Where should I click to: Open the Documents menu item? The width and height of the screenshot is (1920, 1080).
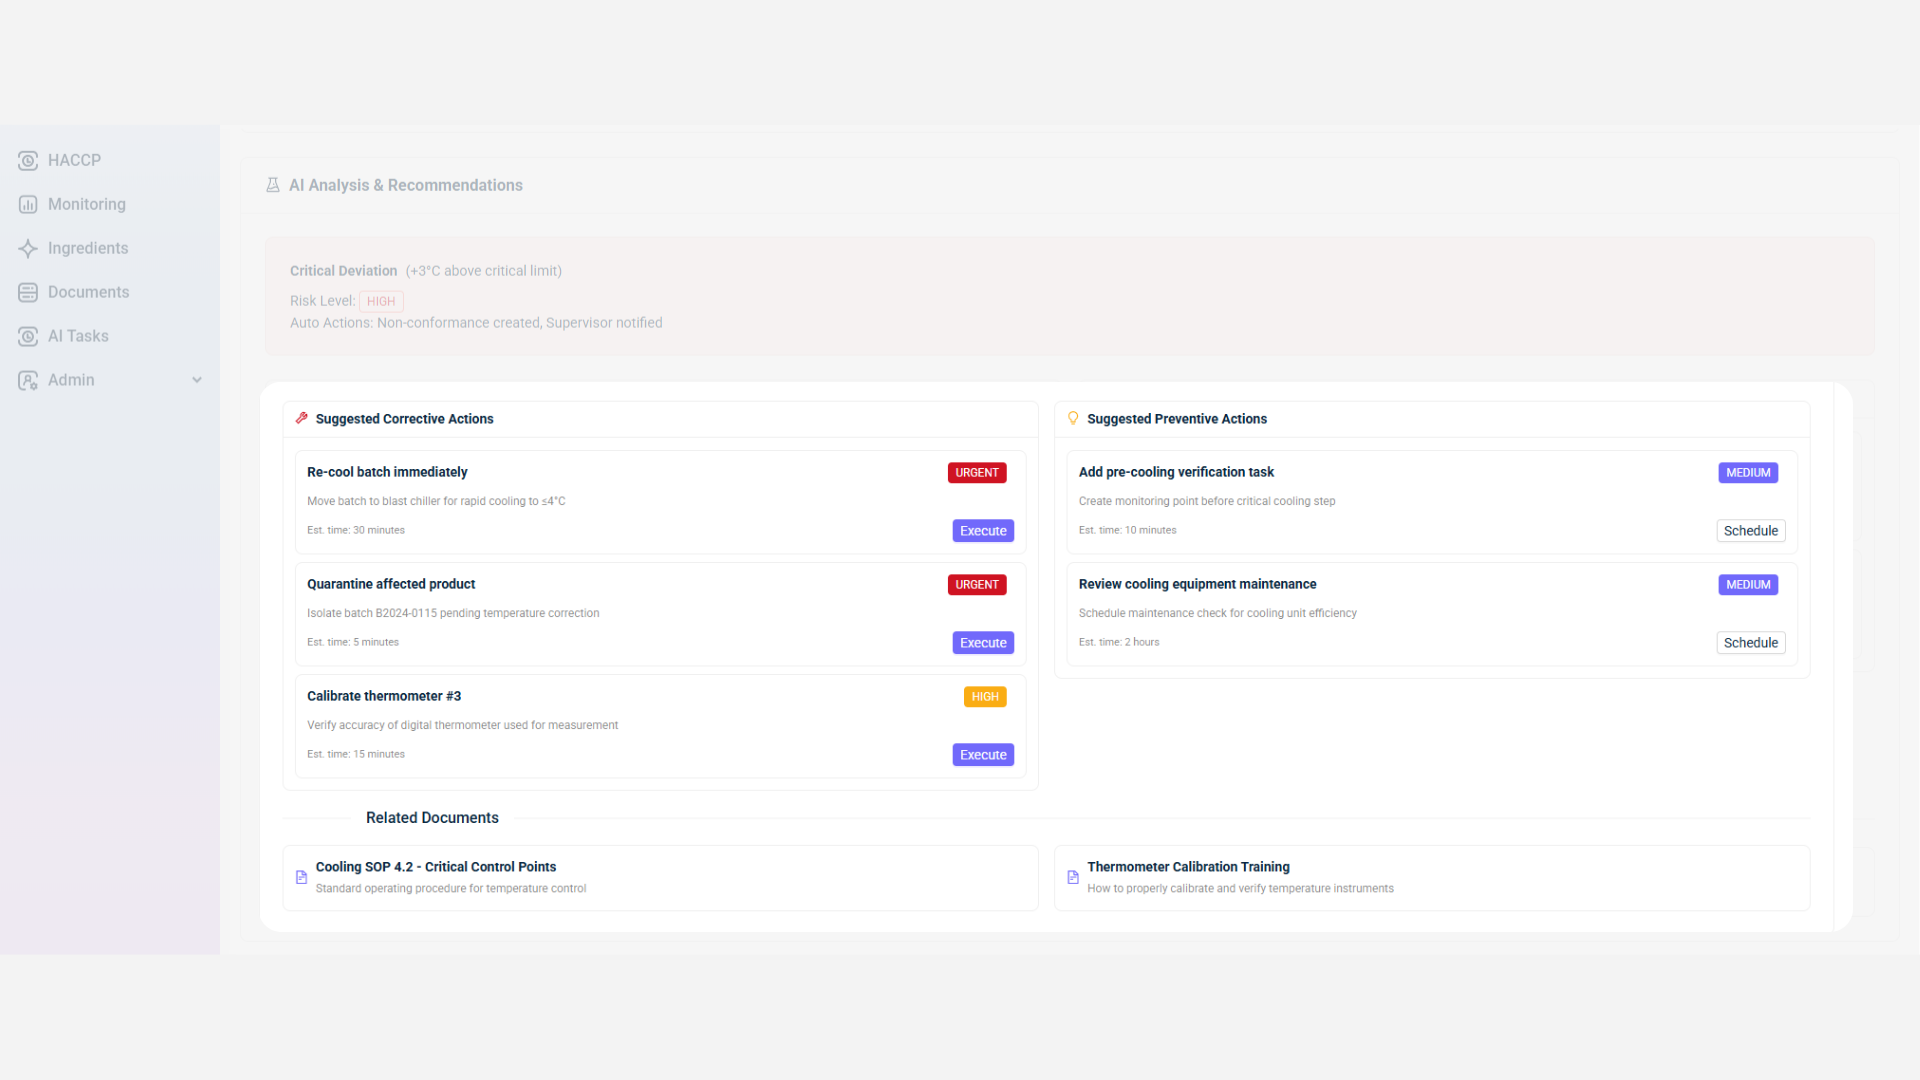pos(89,292)
